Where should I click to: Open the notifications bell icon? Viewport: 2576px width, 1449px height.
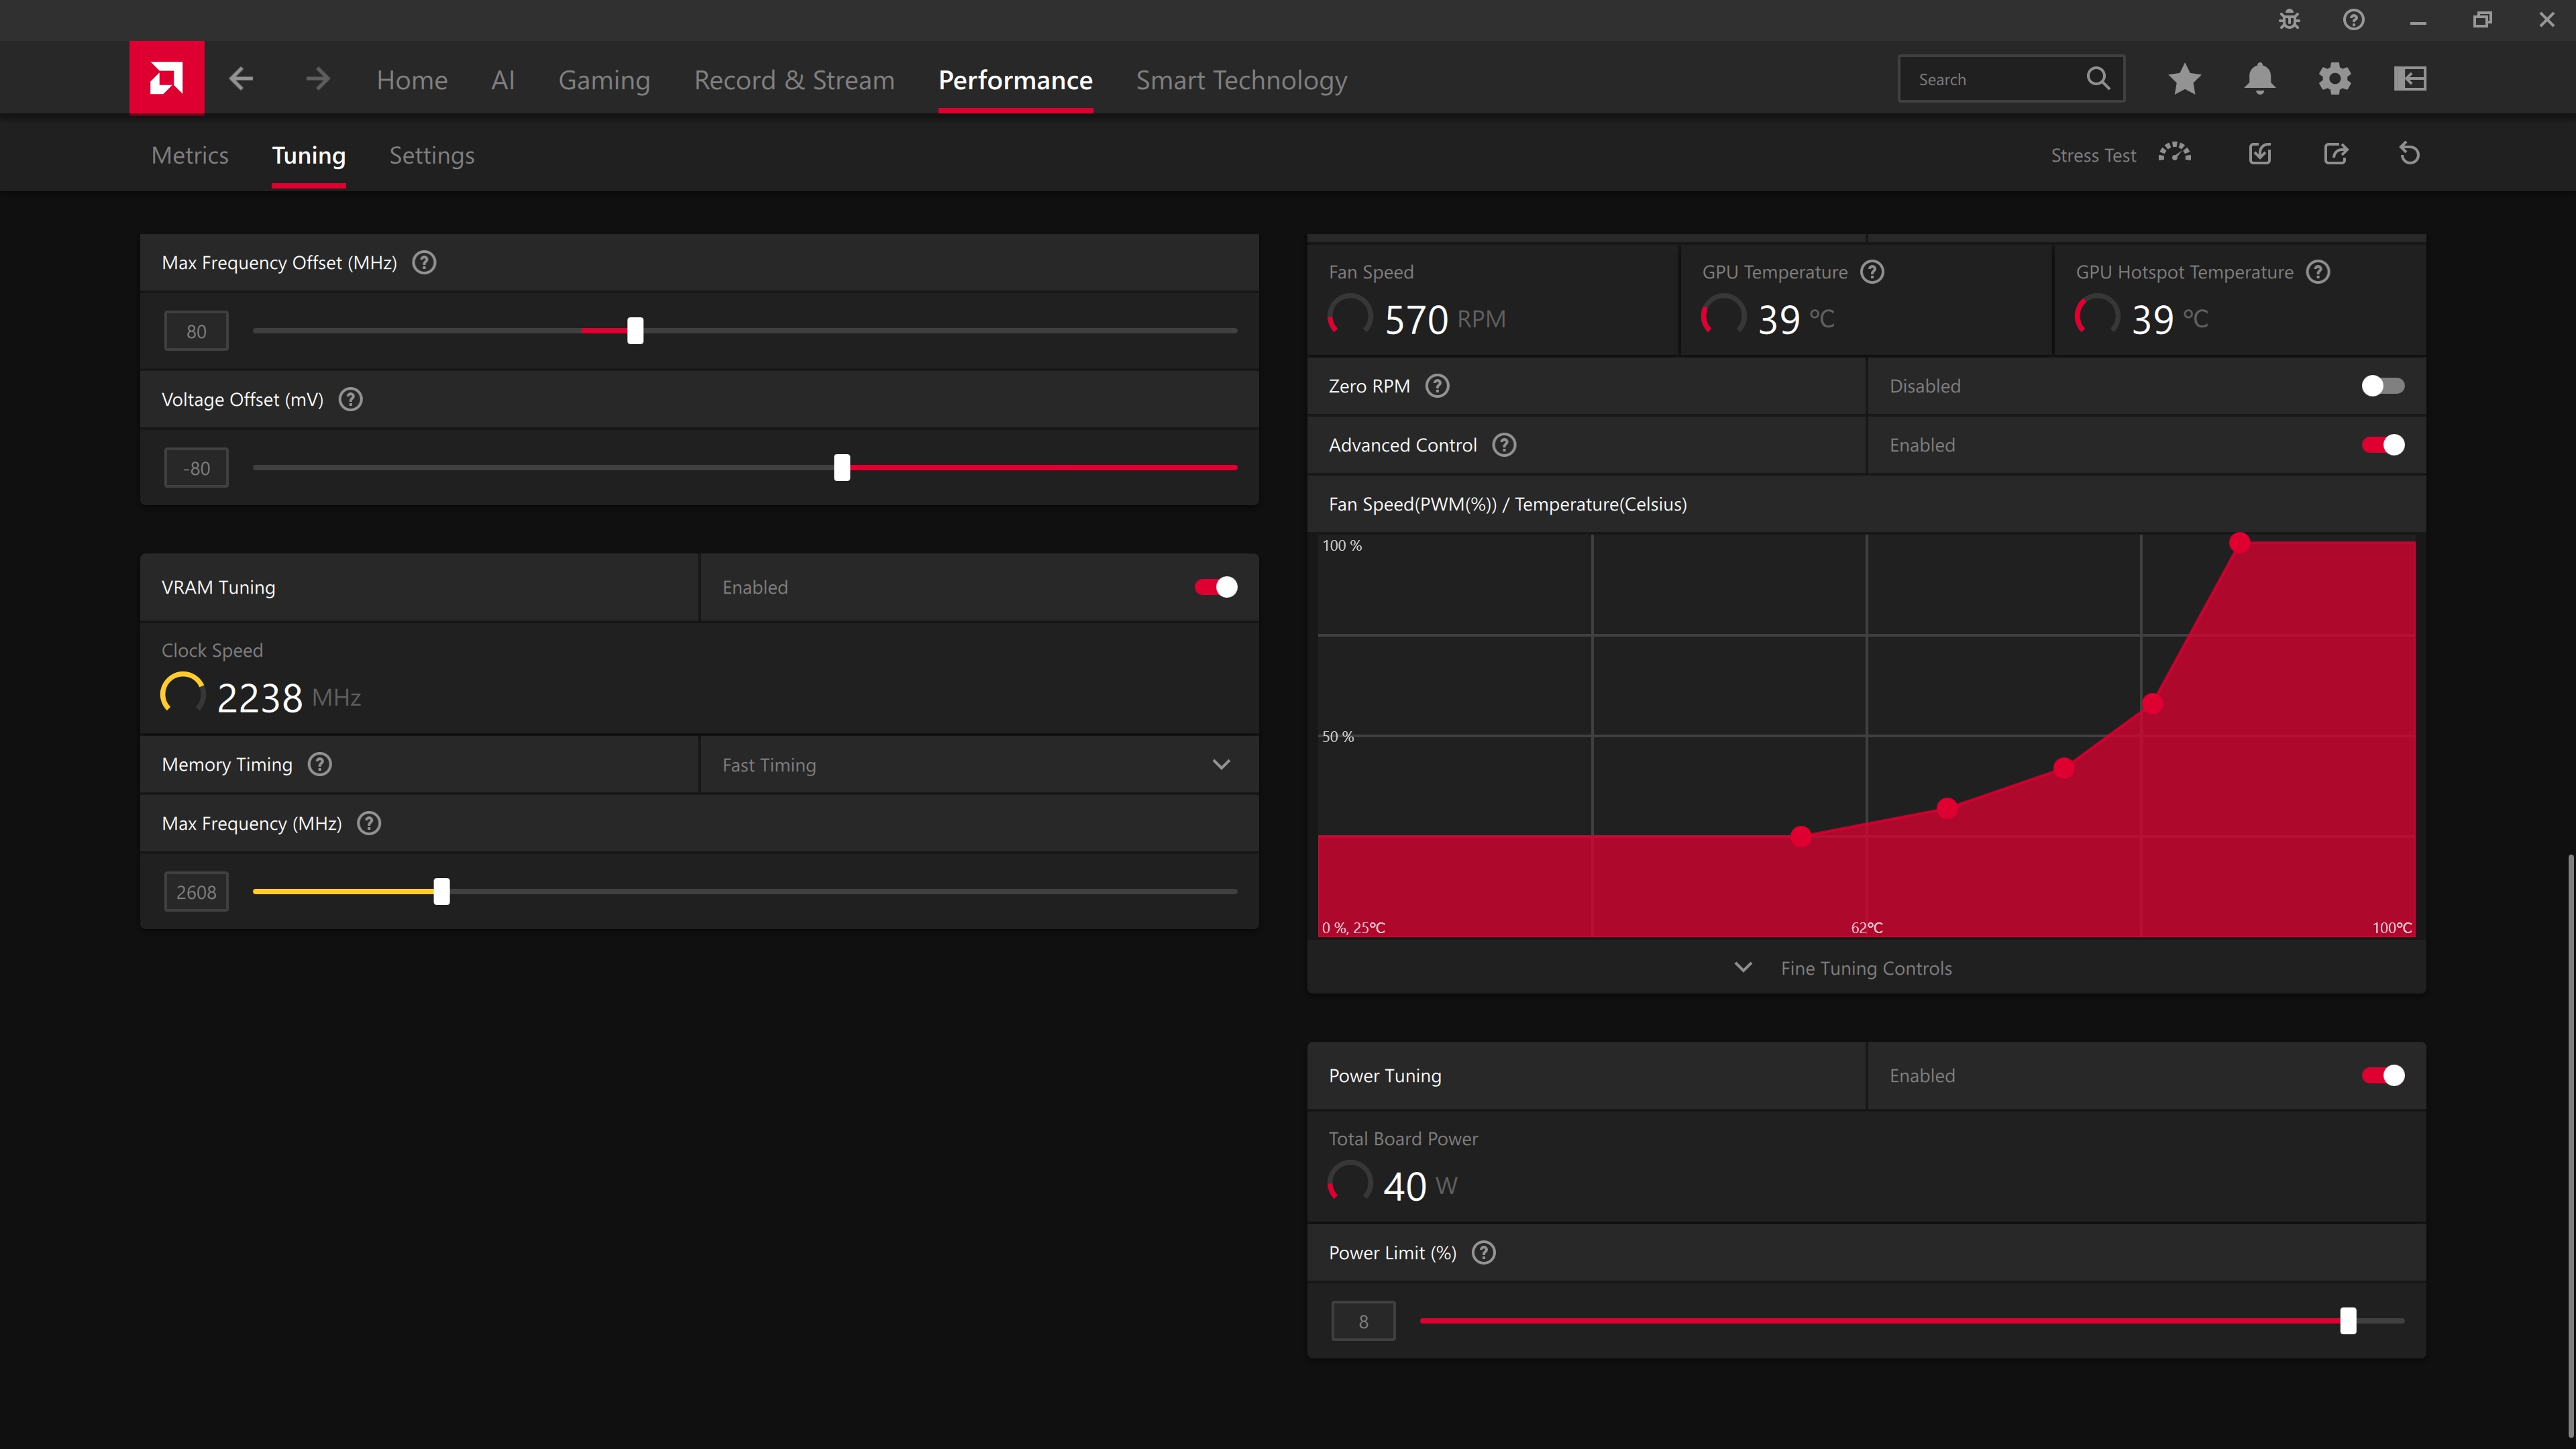2259,79
